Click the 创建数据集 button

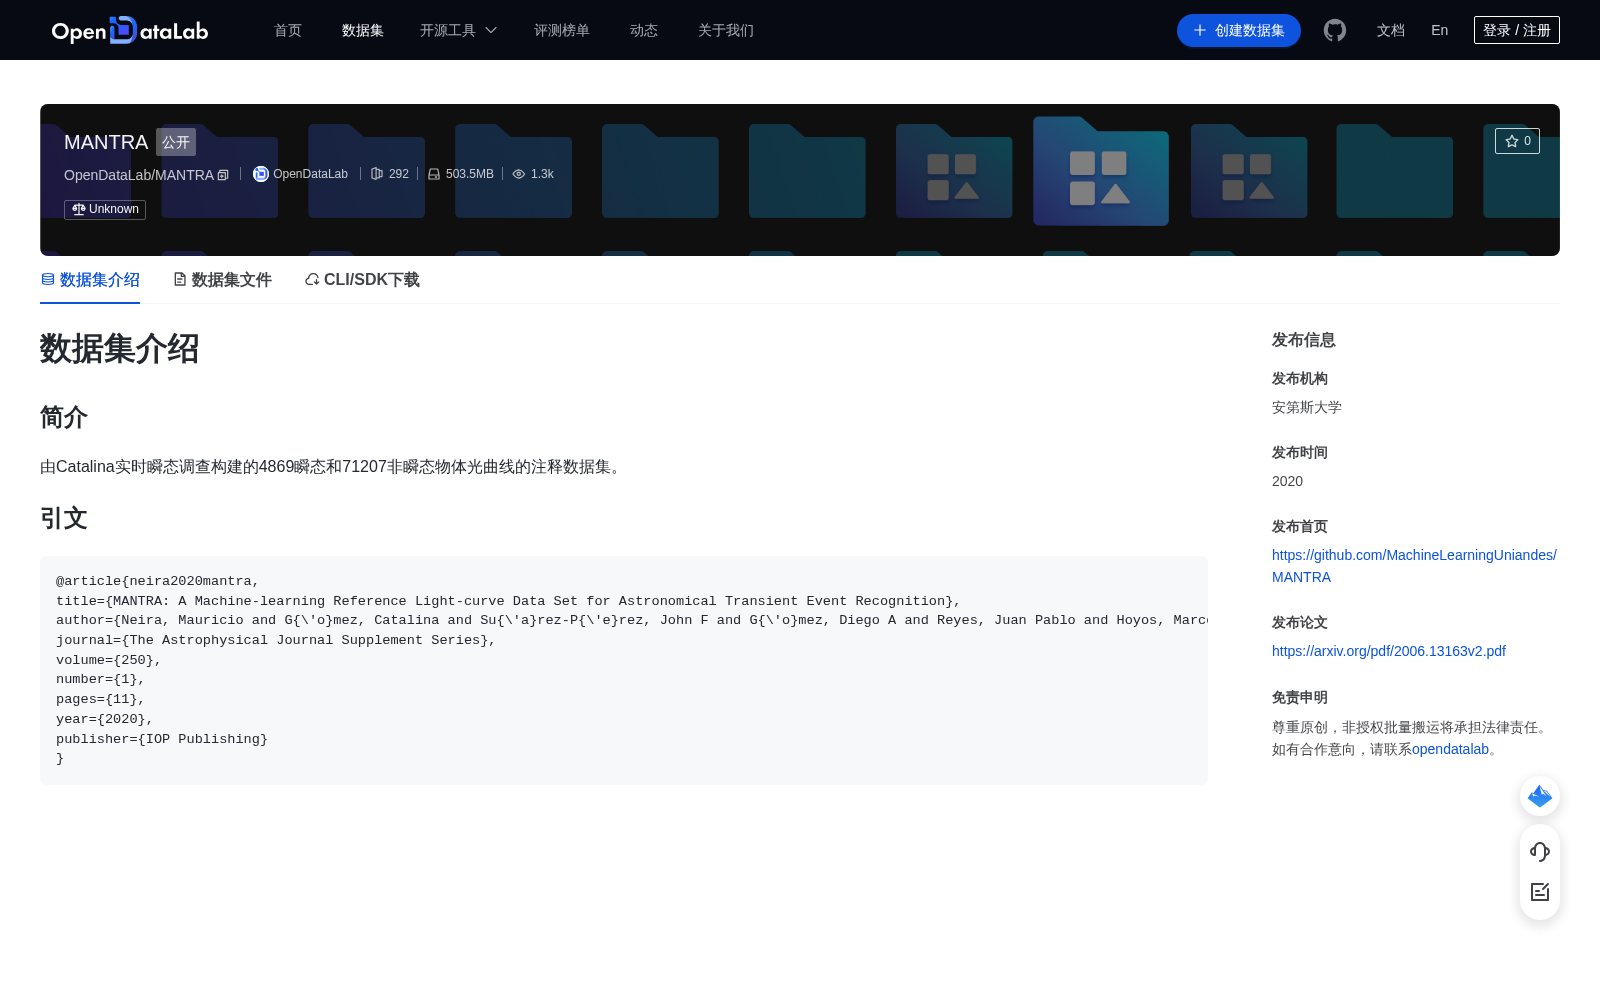pos(1238,30)
